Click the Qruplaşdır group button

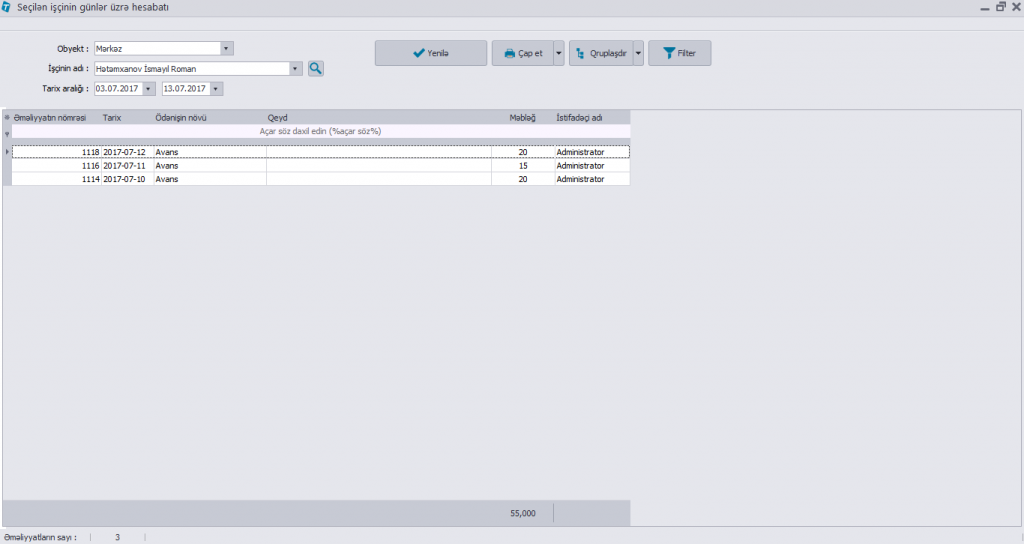pyautogui.click(x=600, y=53)
